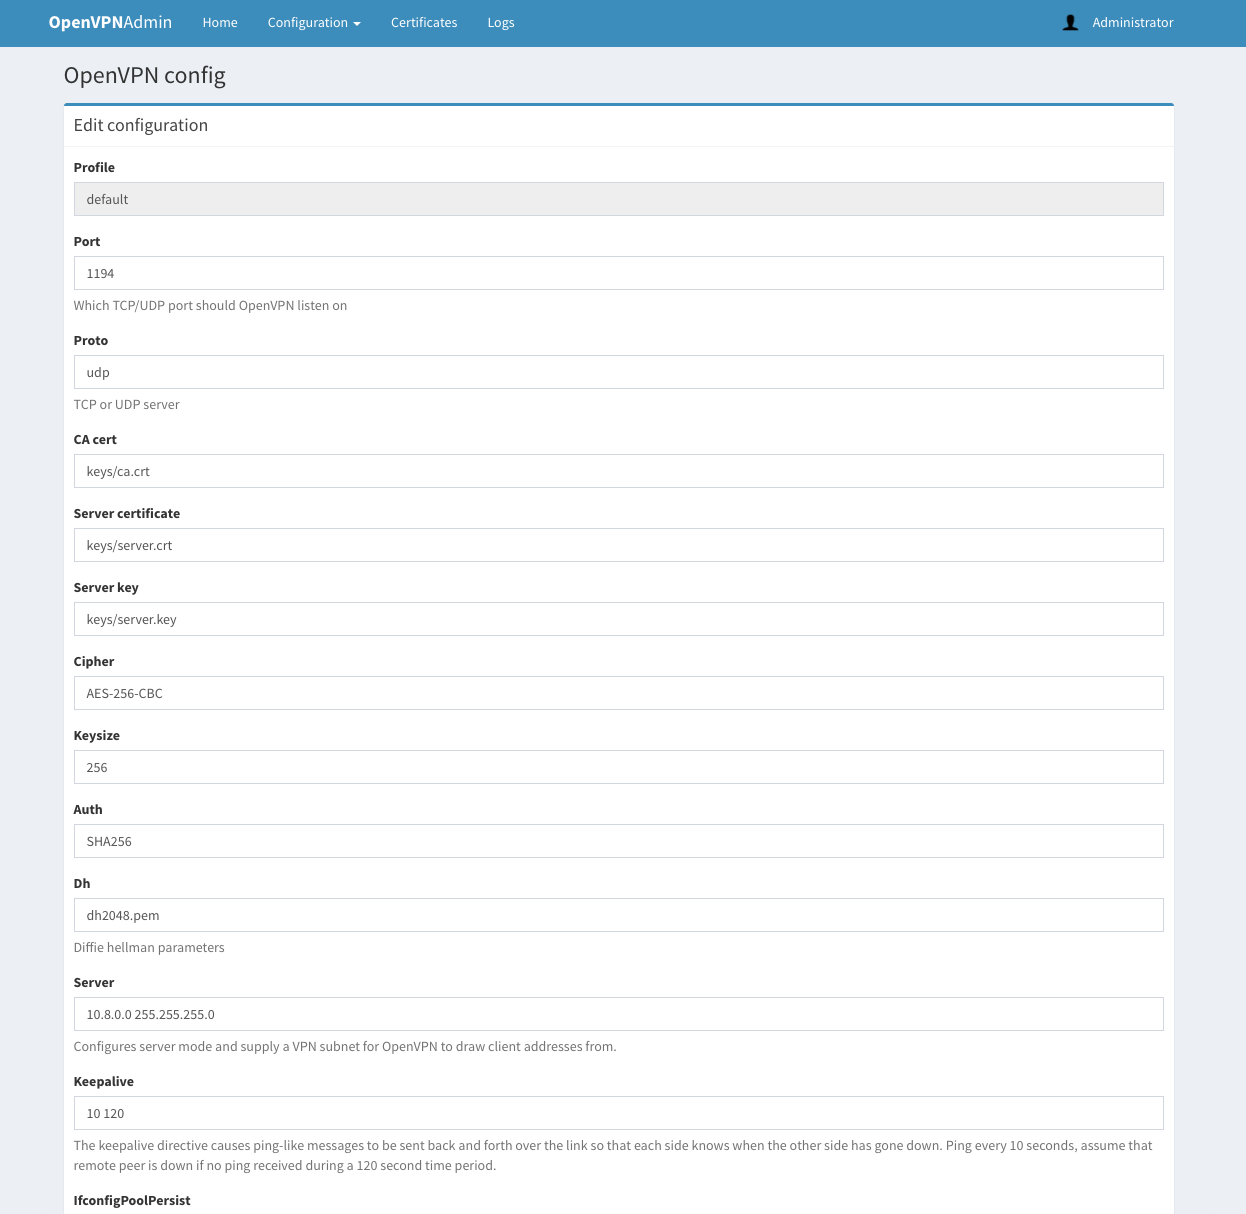The width and height of the screenshot is (1246, 1214).
Task: Focus the Cipher input field
Action: tap(618, 693)
